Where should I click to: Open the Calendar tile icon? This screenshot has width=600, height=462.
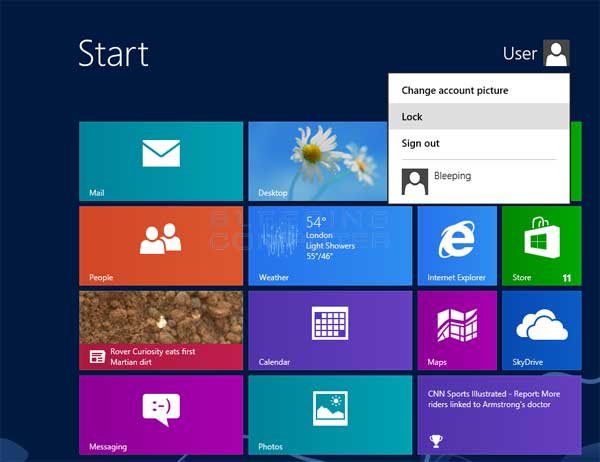click(x=330, y=323)
